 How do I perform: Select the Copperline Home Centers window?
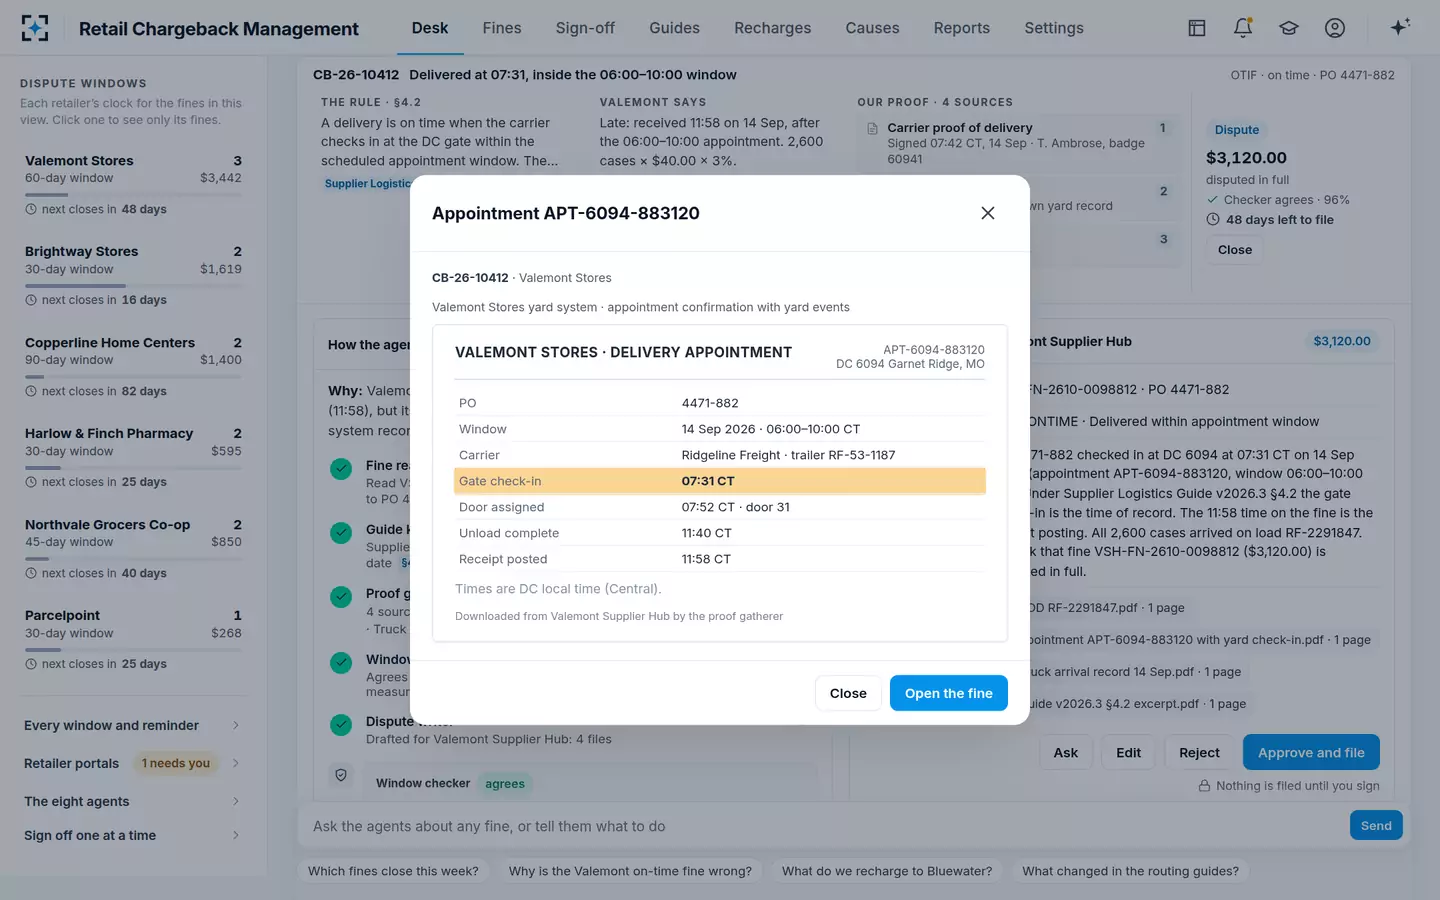pos(133,366)
